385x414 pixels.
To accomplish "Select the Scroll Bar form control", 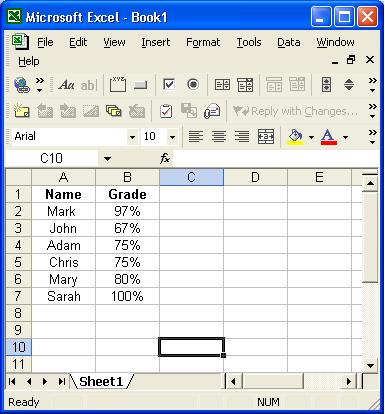I will tap(326, 84).
